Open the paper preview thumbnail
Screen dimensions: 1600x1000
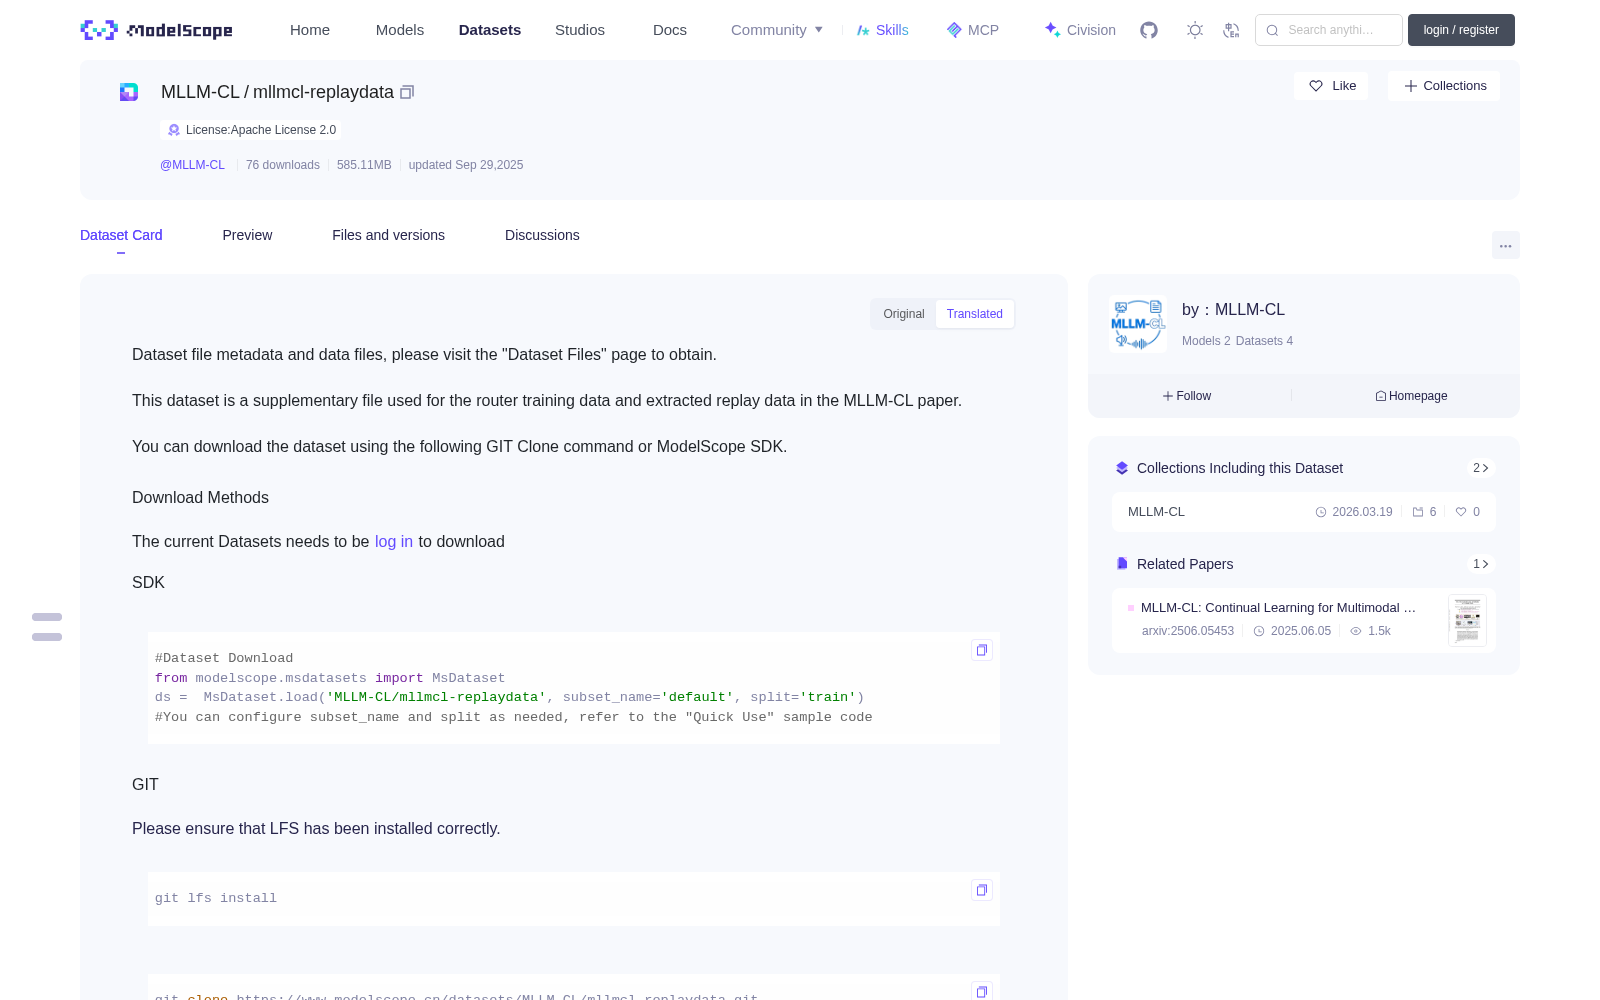coord(1467,620)
